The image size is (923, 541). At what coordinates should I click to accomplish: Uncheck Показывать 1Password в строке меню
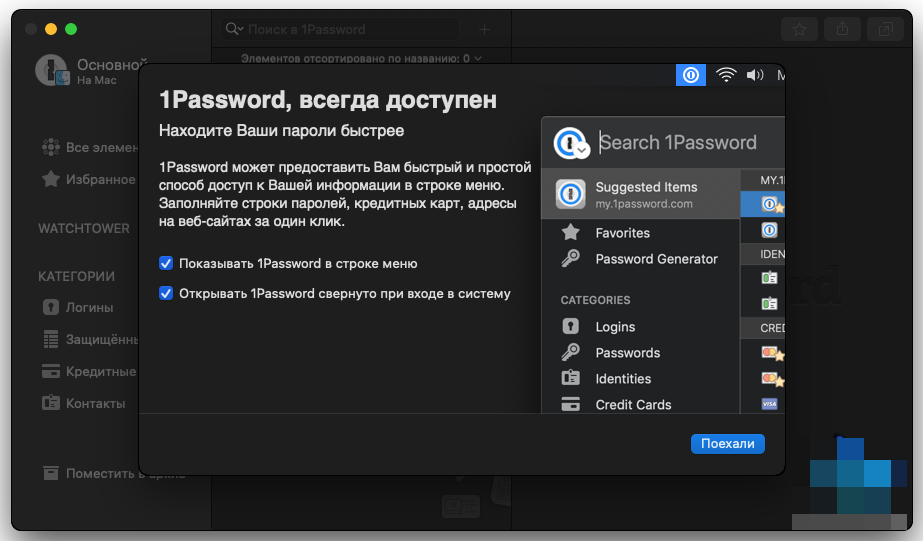click(x=166, y=263)
